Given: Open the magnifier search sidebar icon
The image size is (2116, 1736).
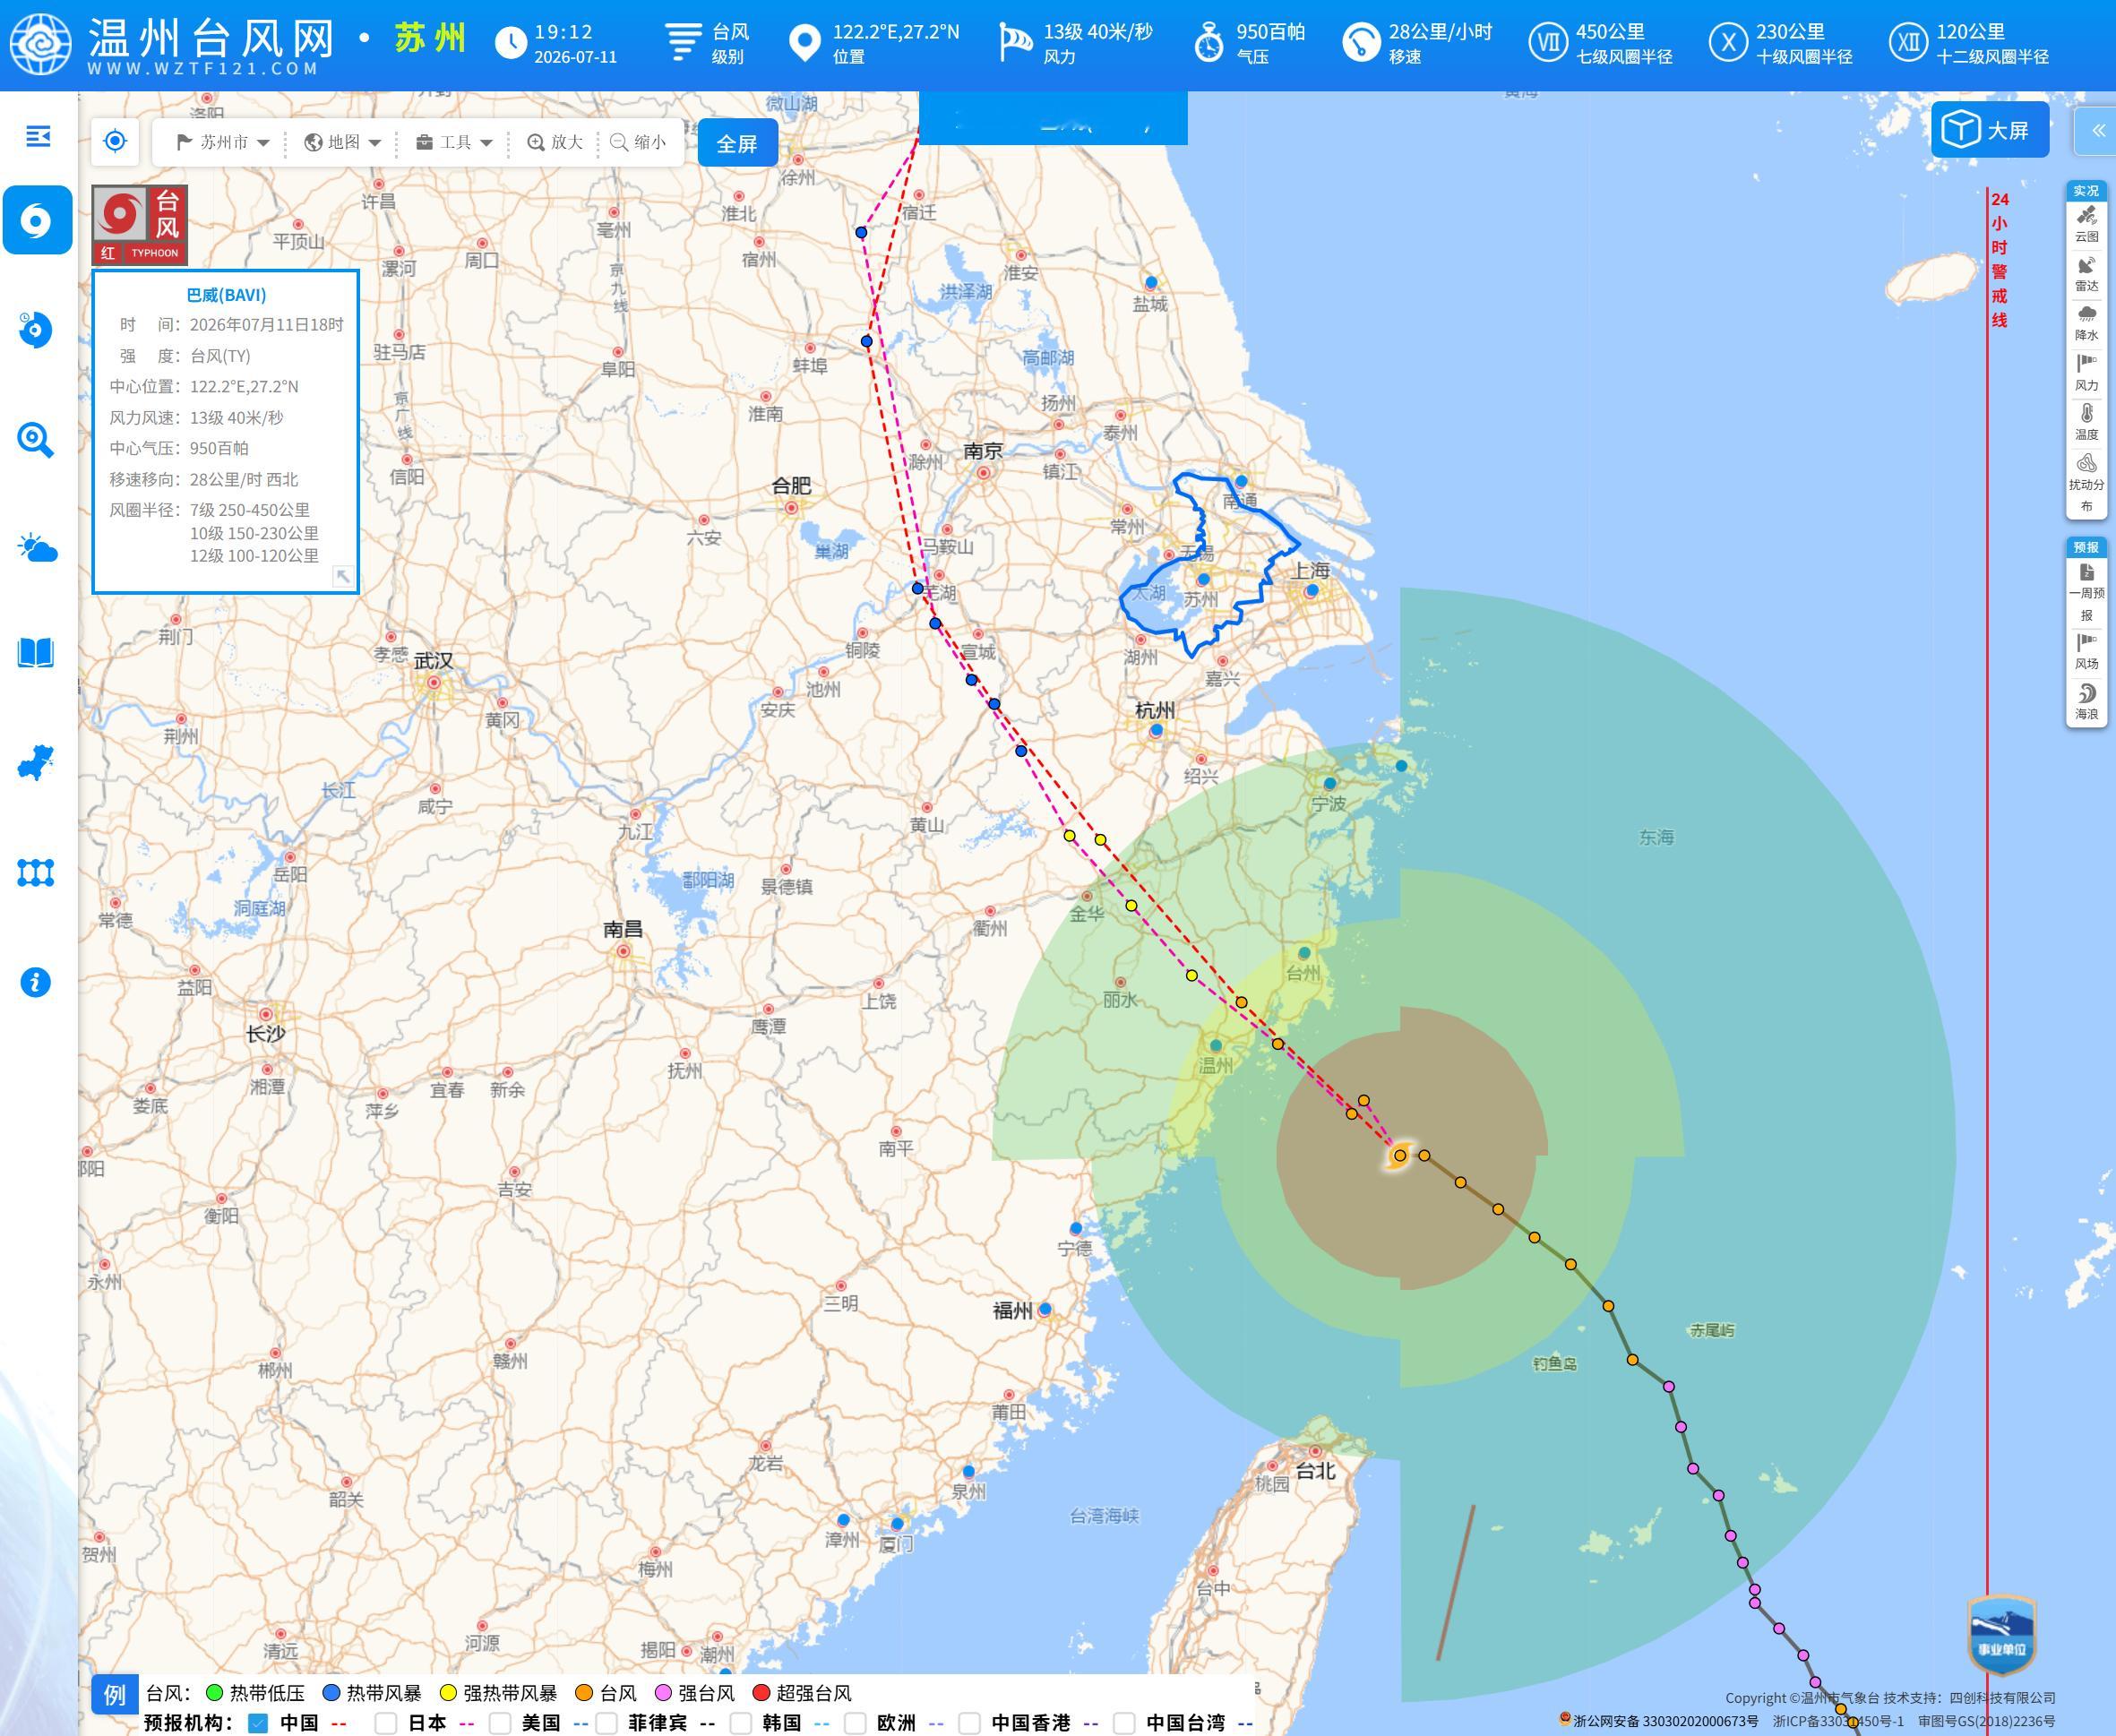Looking at the screenshot, I should (x=36, y=439).
